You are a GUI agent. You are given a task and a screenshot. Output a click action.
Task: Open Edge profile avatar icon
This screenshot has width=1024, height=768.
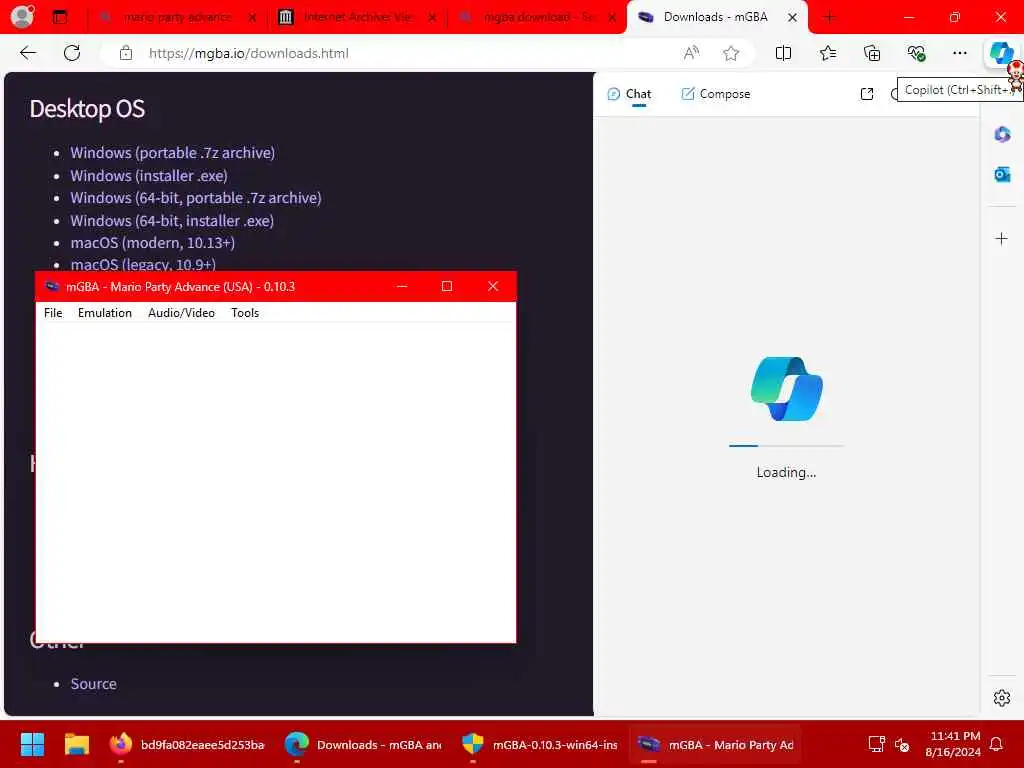[x=22, y=17]
